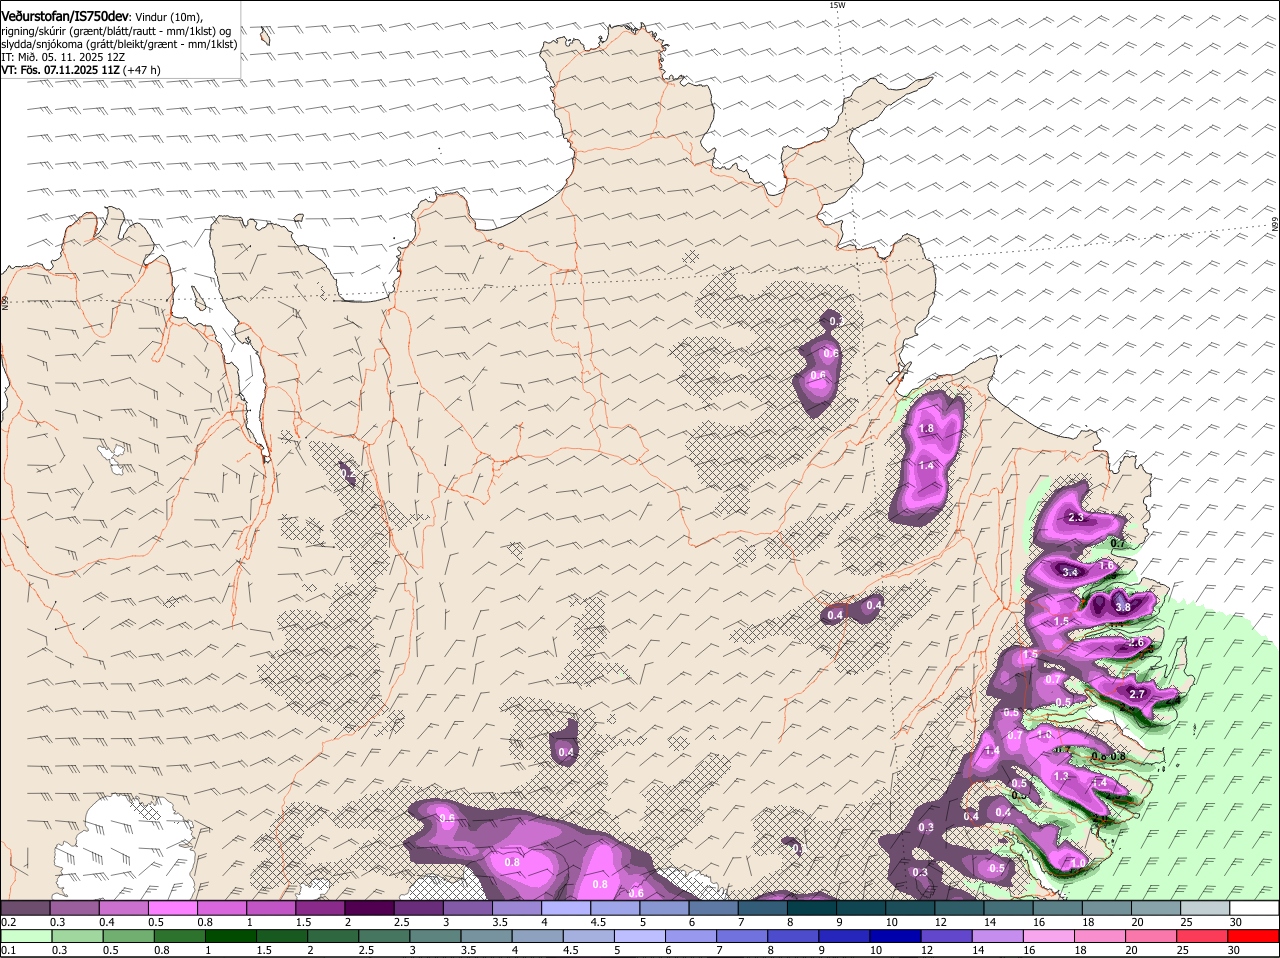Pick top legend swatch between 4 and 4.5
This screenshot has height=958, width=1280.
[566, 908]
